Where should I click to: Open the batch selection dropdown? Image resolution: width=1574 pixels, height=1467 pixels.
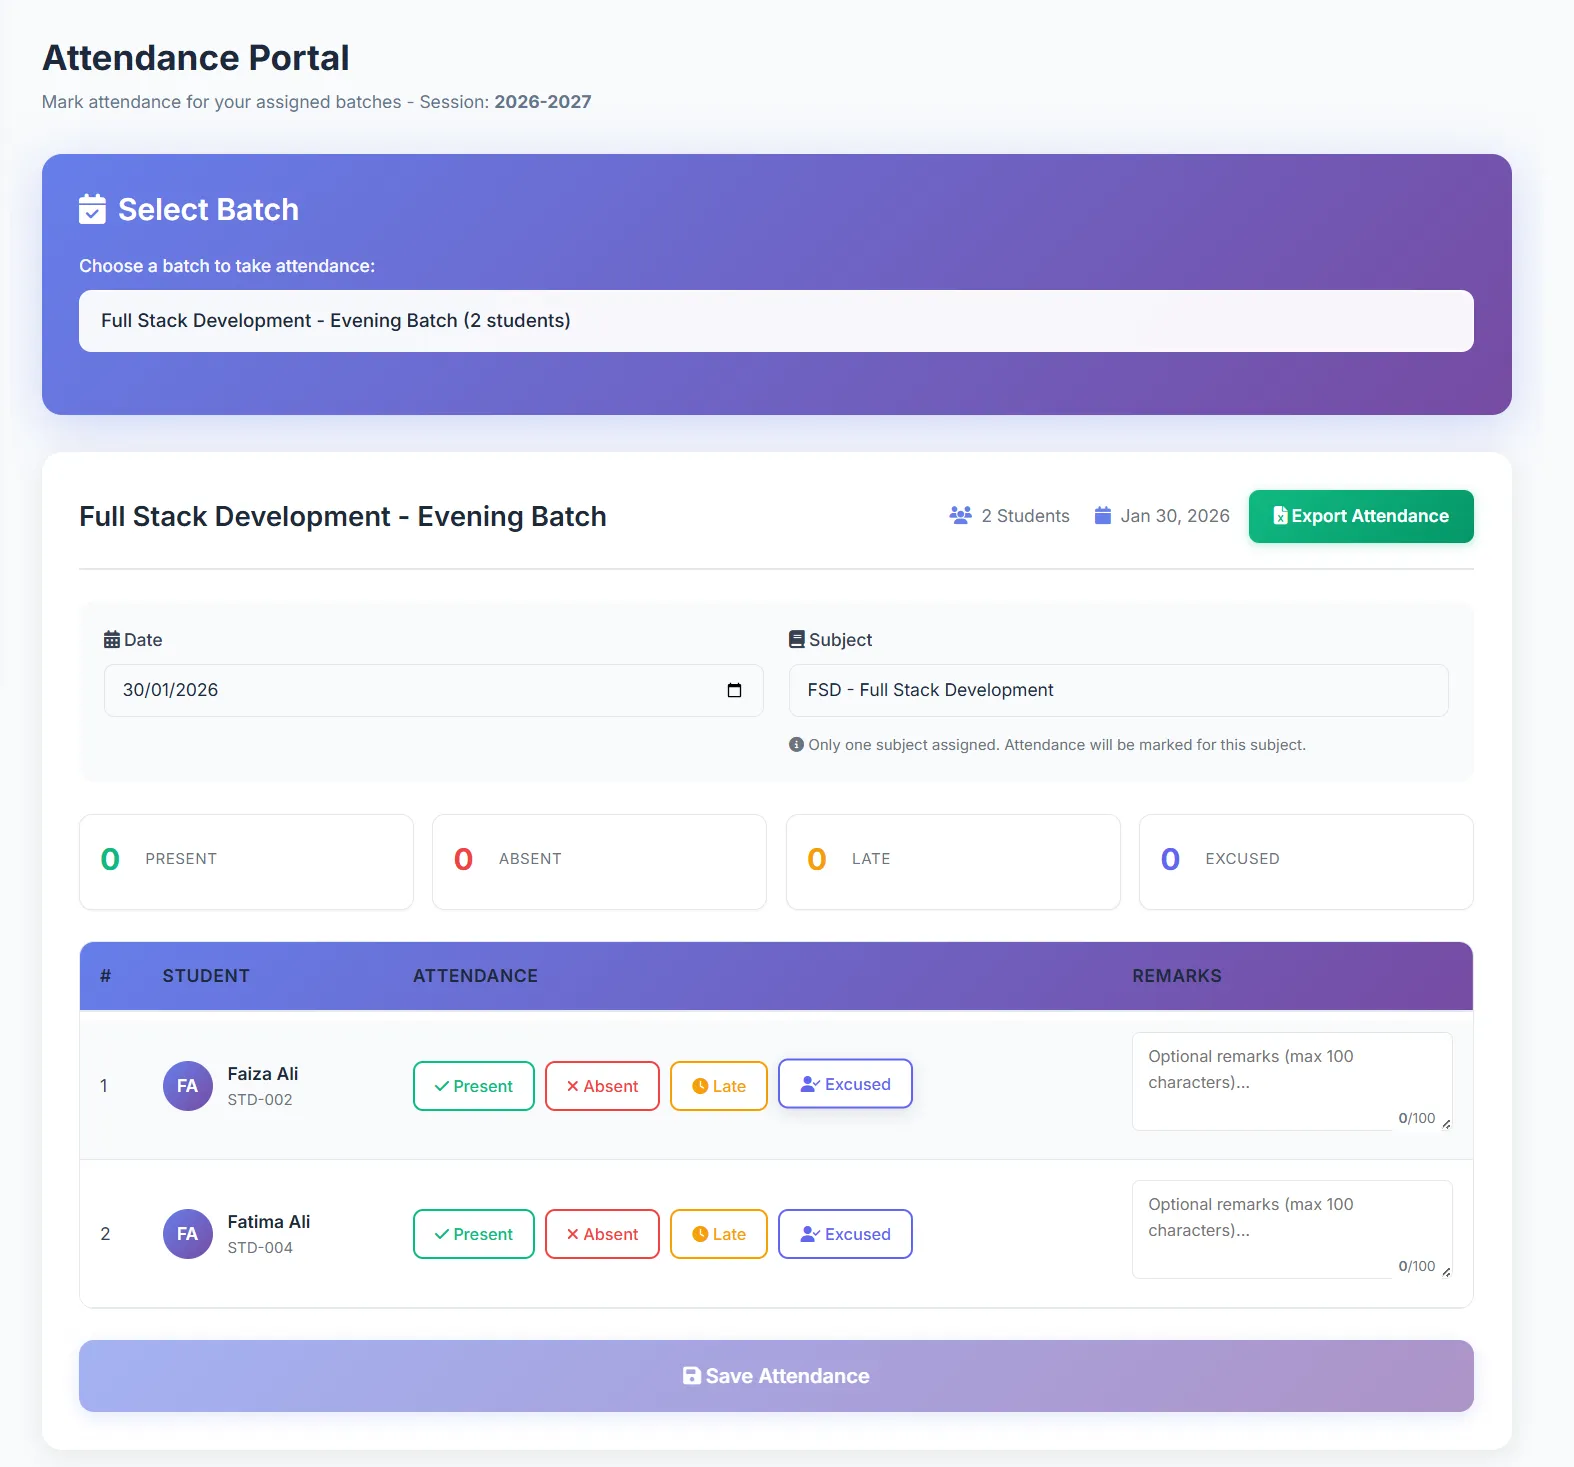click(x=775, y=321)
